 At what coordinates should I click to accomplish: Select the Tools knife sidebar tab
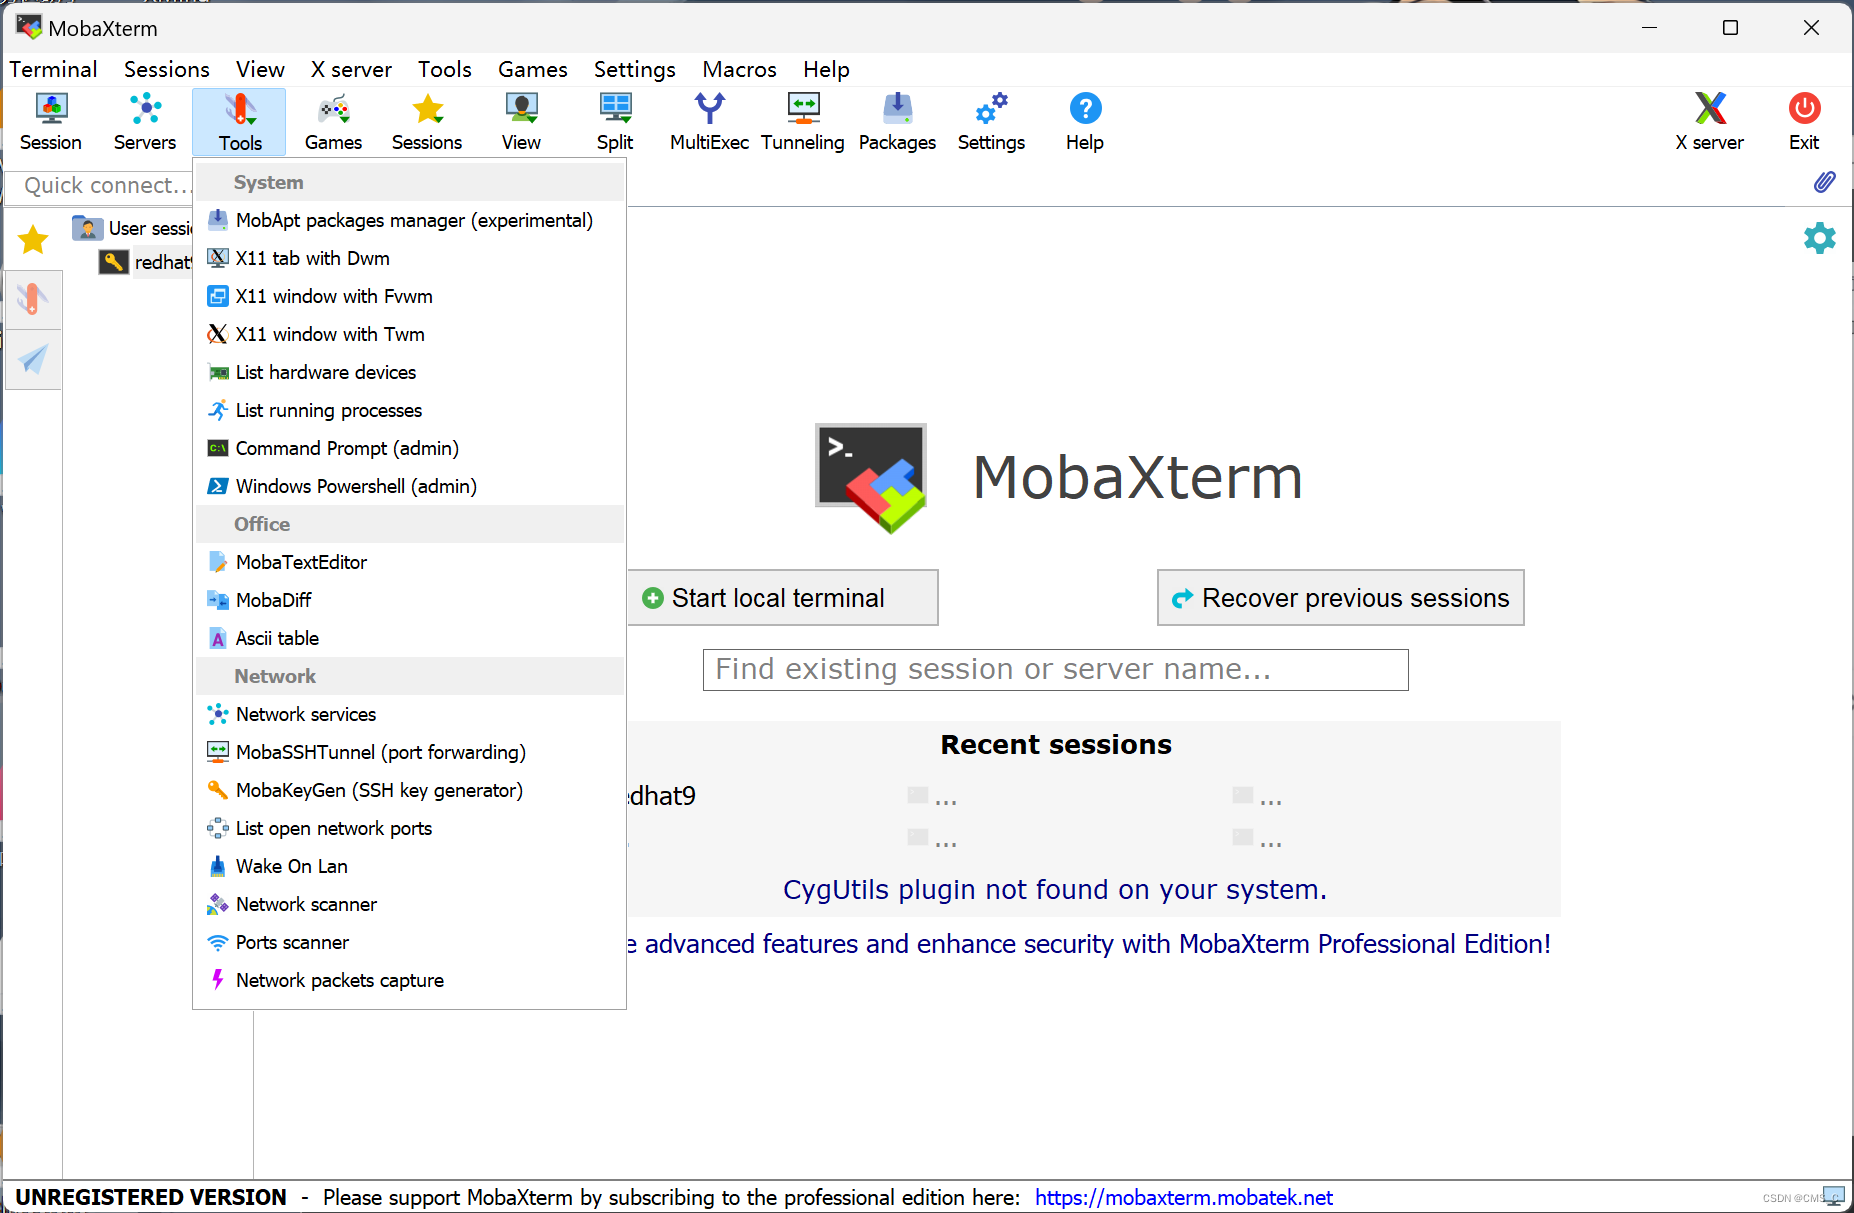pos(33,299)
